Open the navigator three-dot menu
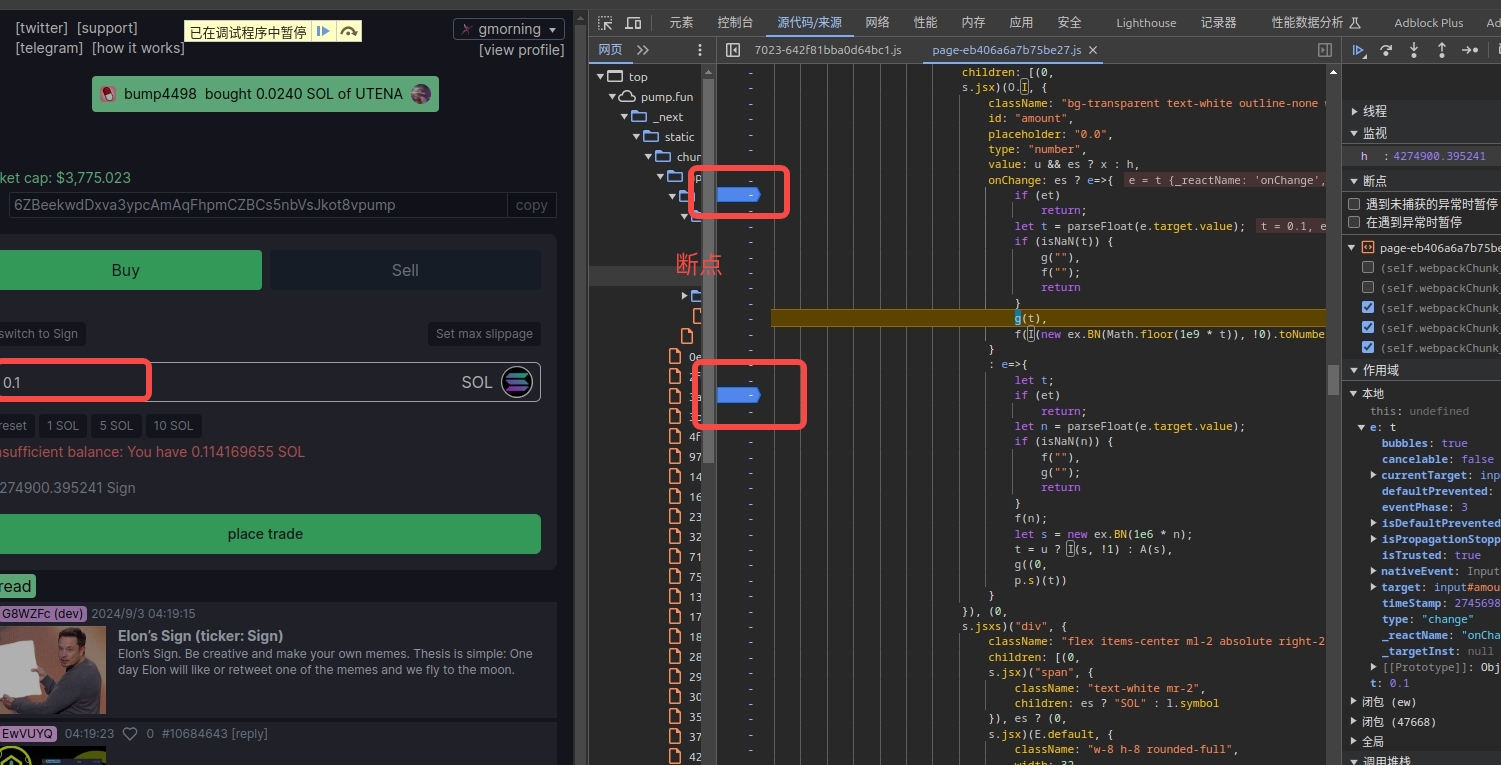Screen dimensions: 1501x765 coord(701,50)
